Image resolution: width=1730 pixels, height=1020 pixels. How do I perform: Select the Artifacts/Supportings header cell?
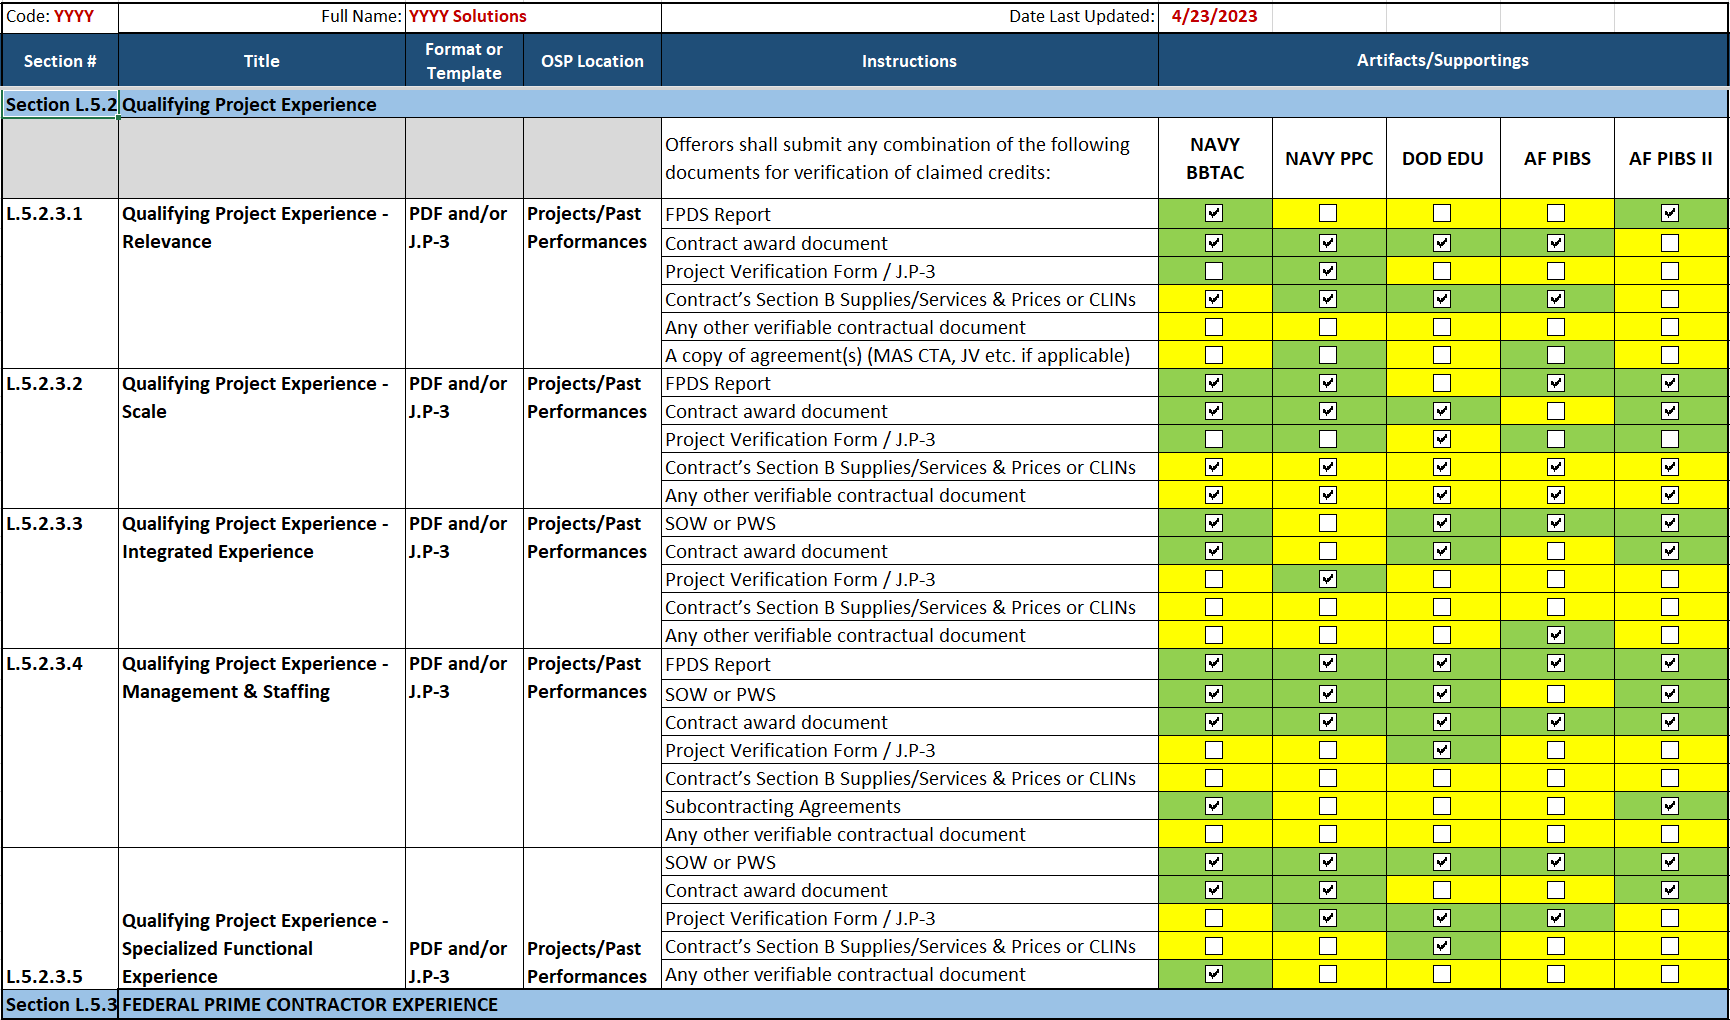point(1443,60)
